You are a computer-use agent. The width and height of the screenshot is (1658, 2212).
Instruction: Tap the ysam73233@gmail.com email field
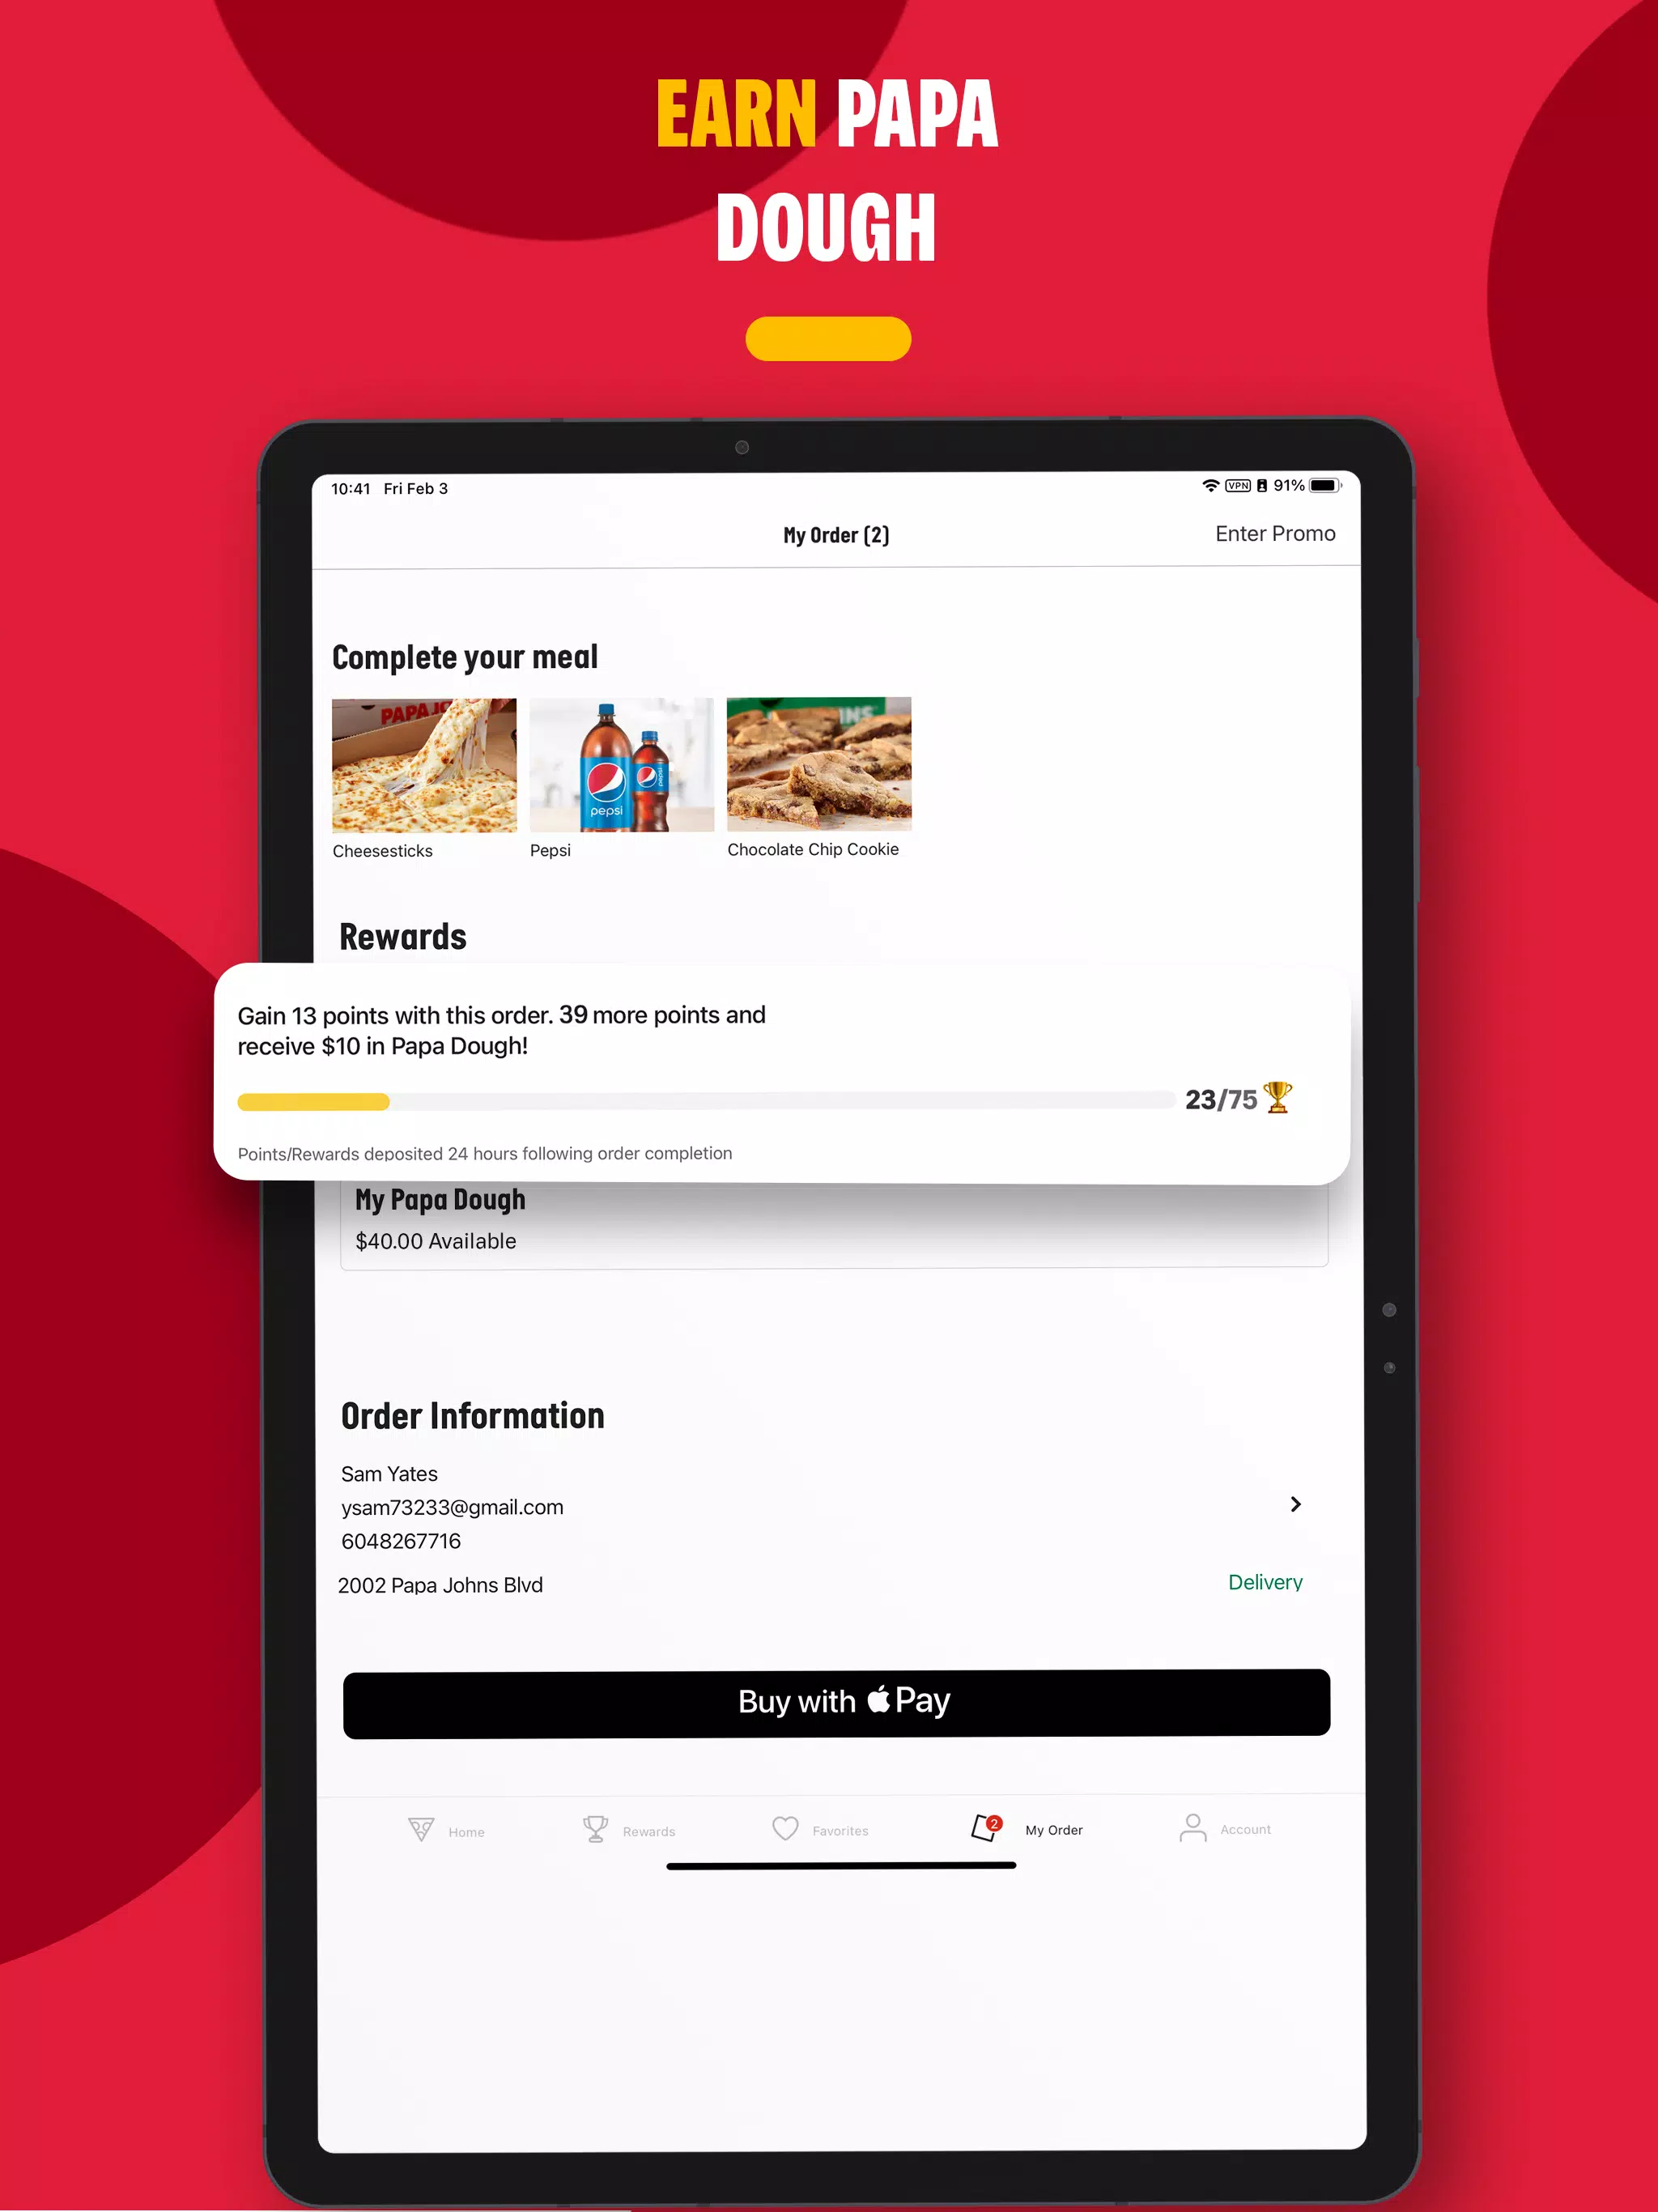[x=453, y=1507]
